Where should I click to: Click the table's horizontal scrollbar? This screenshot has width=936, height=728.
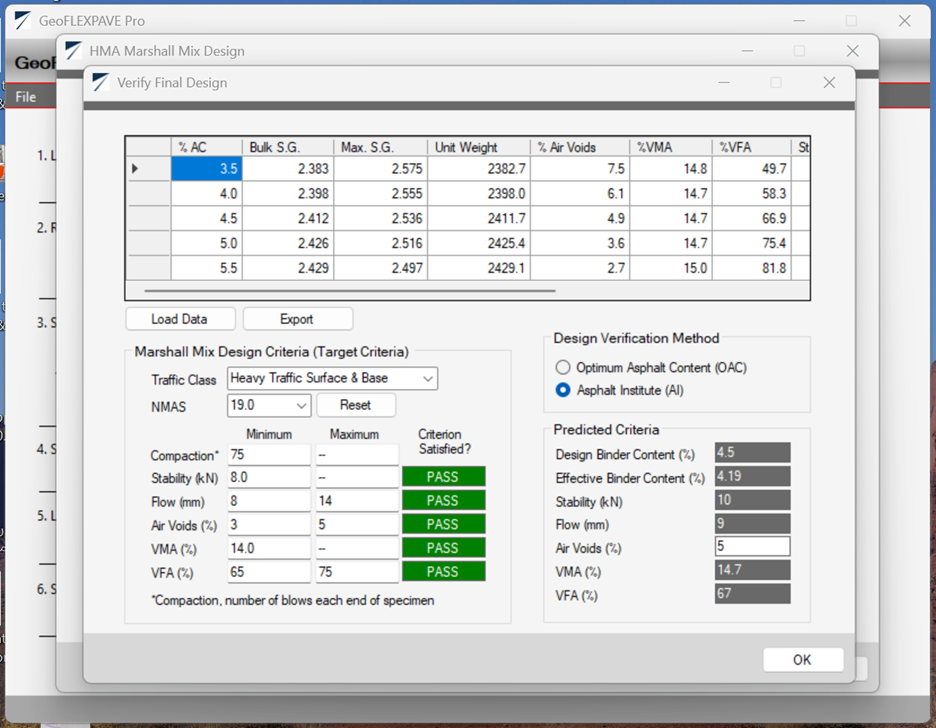[x=349, y=291]
